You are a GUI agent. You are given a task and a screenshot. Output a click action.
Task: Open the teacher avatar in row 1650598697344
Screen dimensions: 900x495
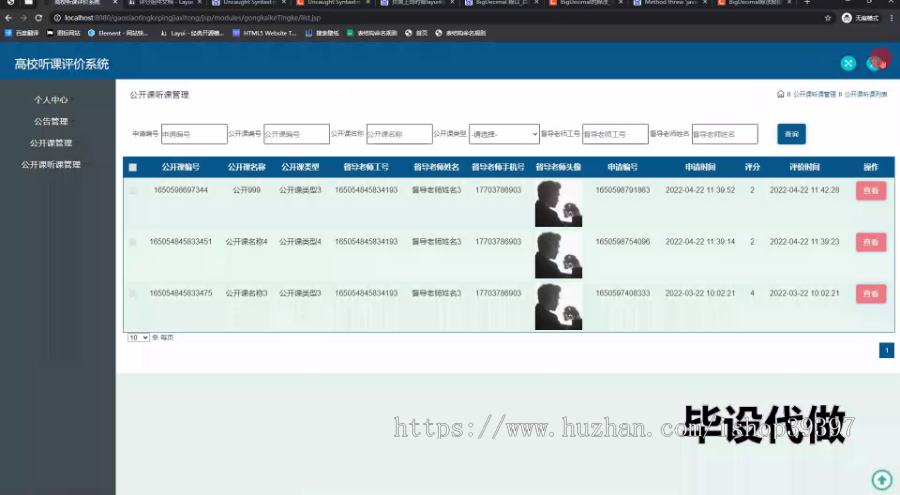(x=558, y=203)
